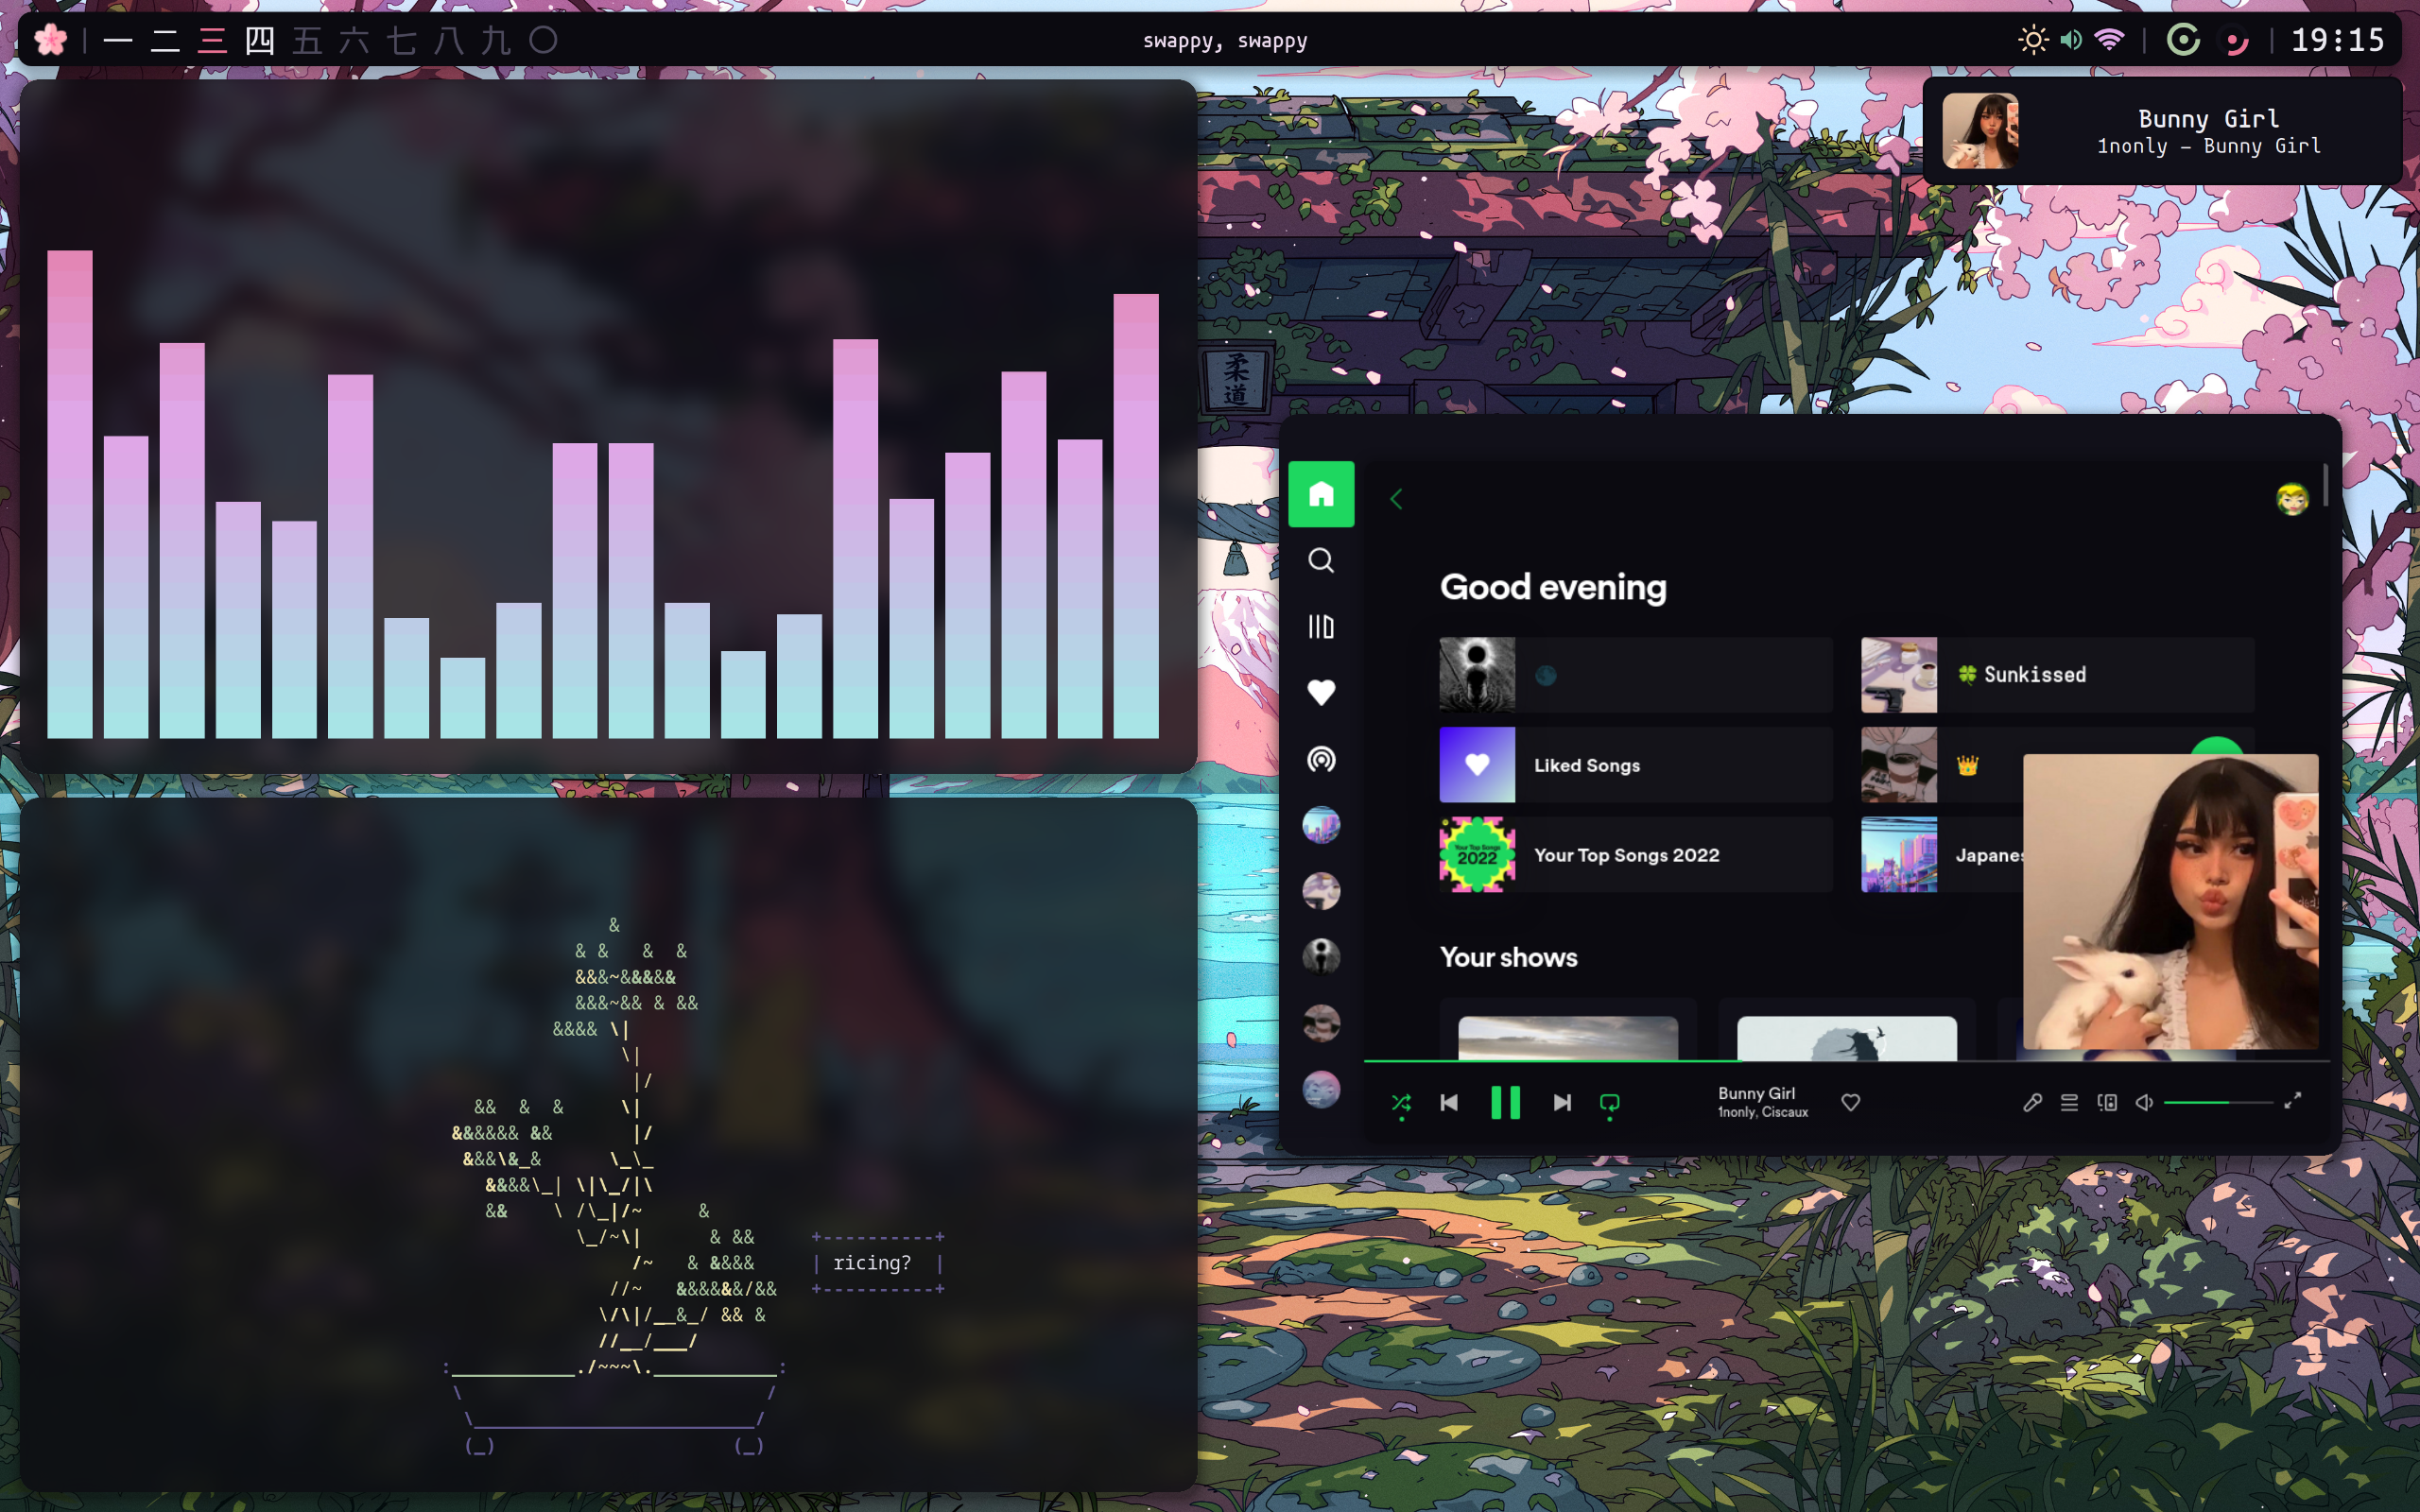The width and height of the screenshot is (2420, 1512).
Task: Switch to workspace 一 in top bar
Action: 118,41
